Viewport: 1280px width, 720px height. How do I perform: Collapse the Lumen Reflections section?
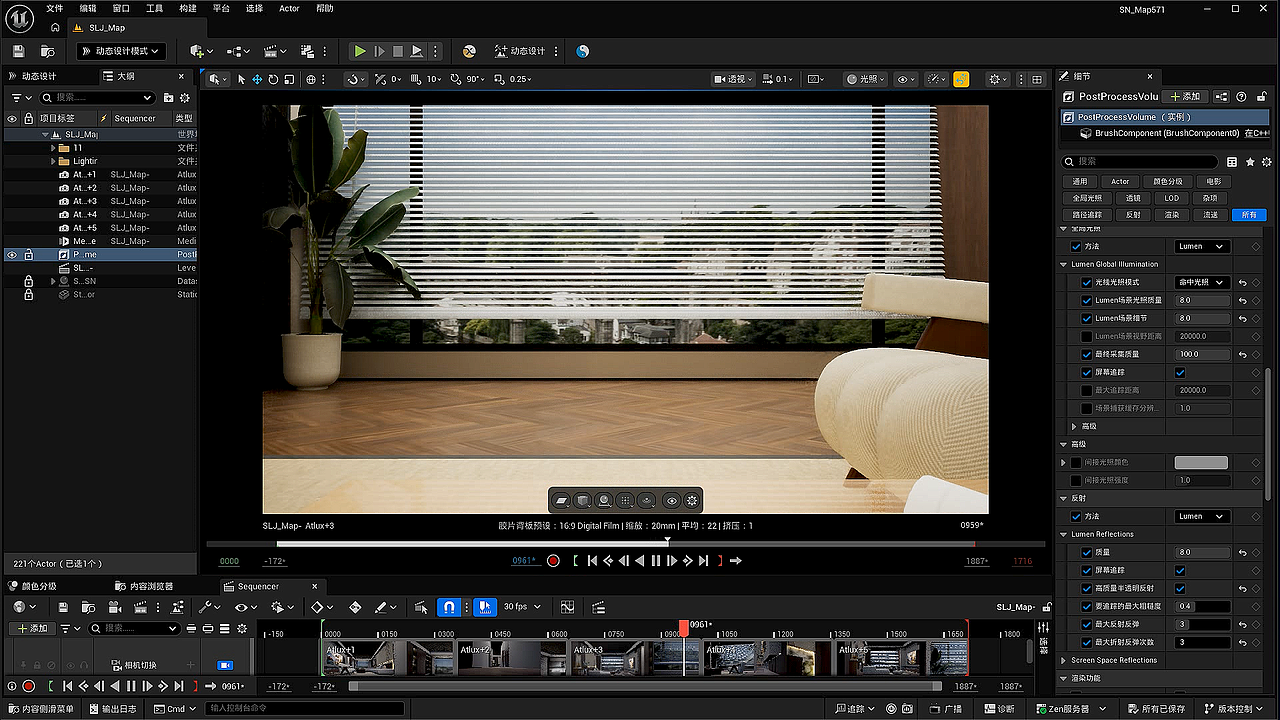point(1063,534)
